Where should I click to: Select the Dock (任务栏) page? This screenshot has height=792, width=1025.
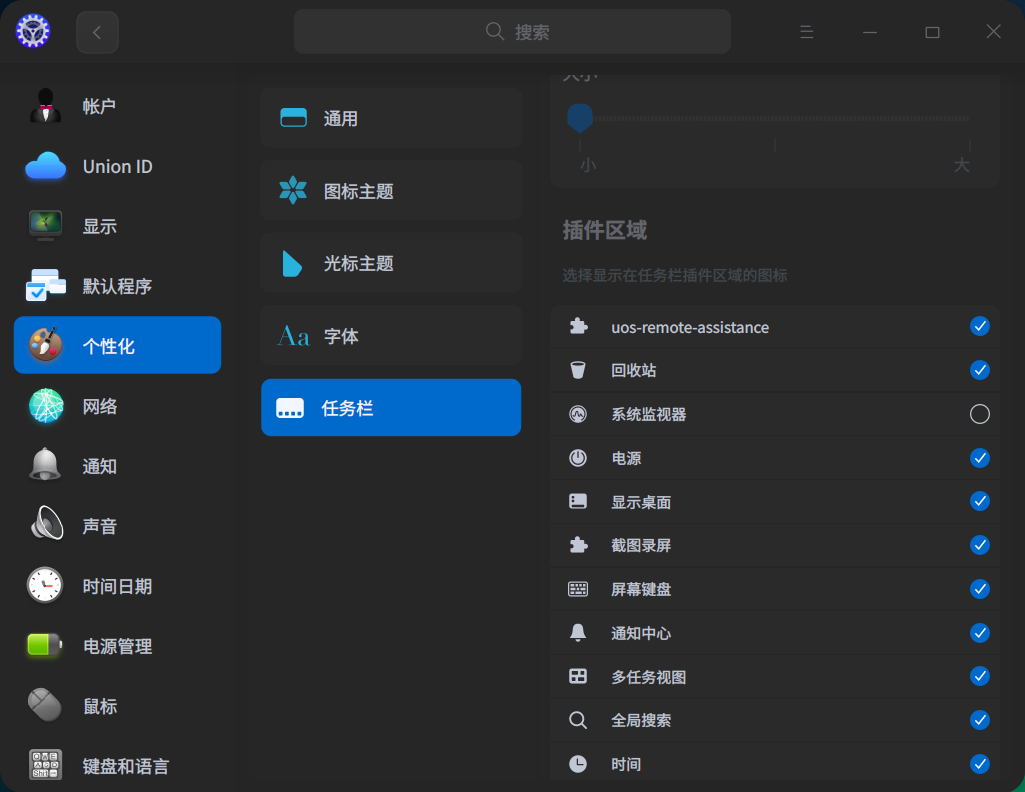(391, 408)
